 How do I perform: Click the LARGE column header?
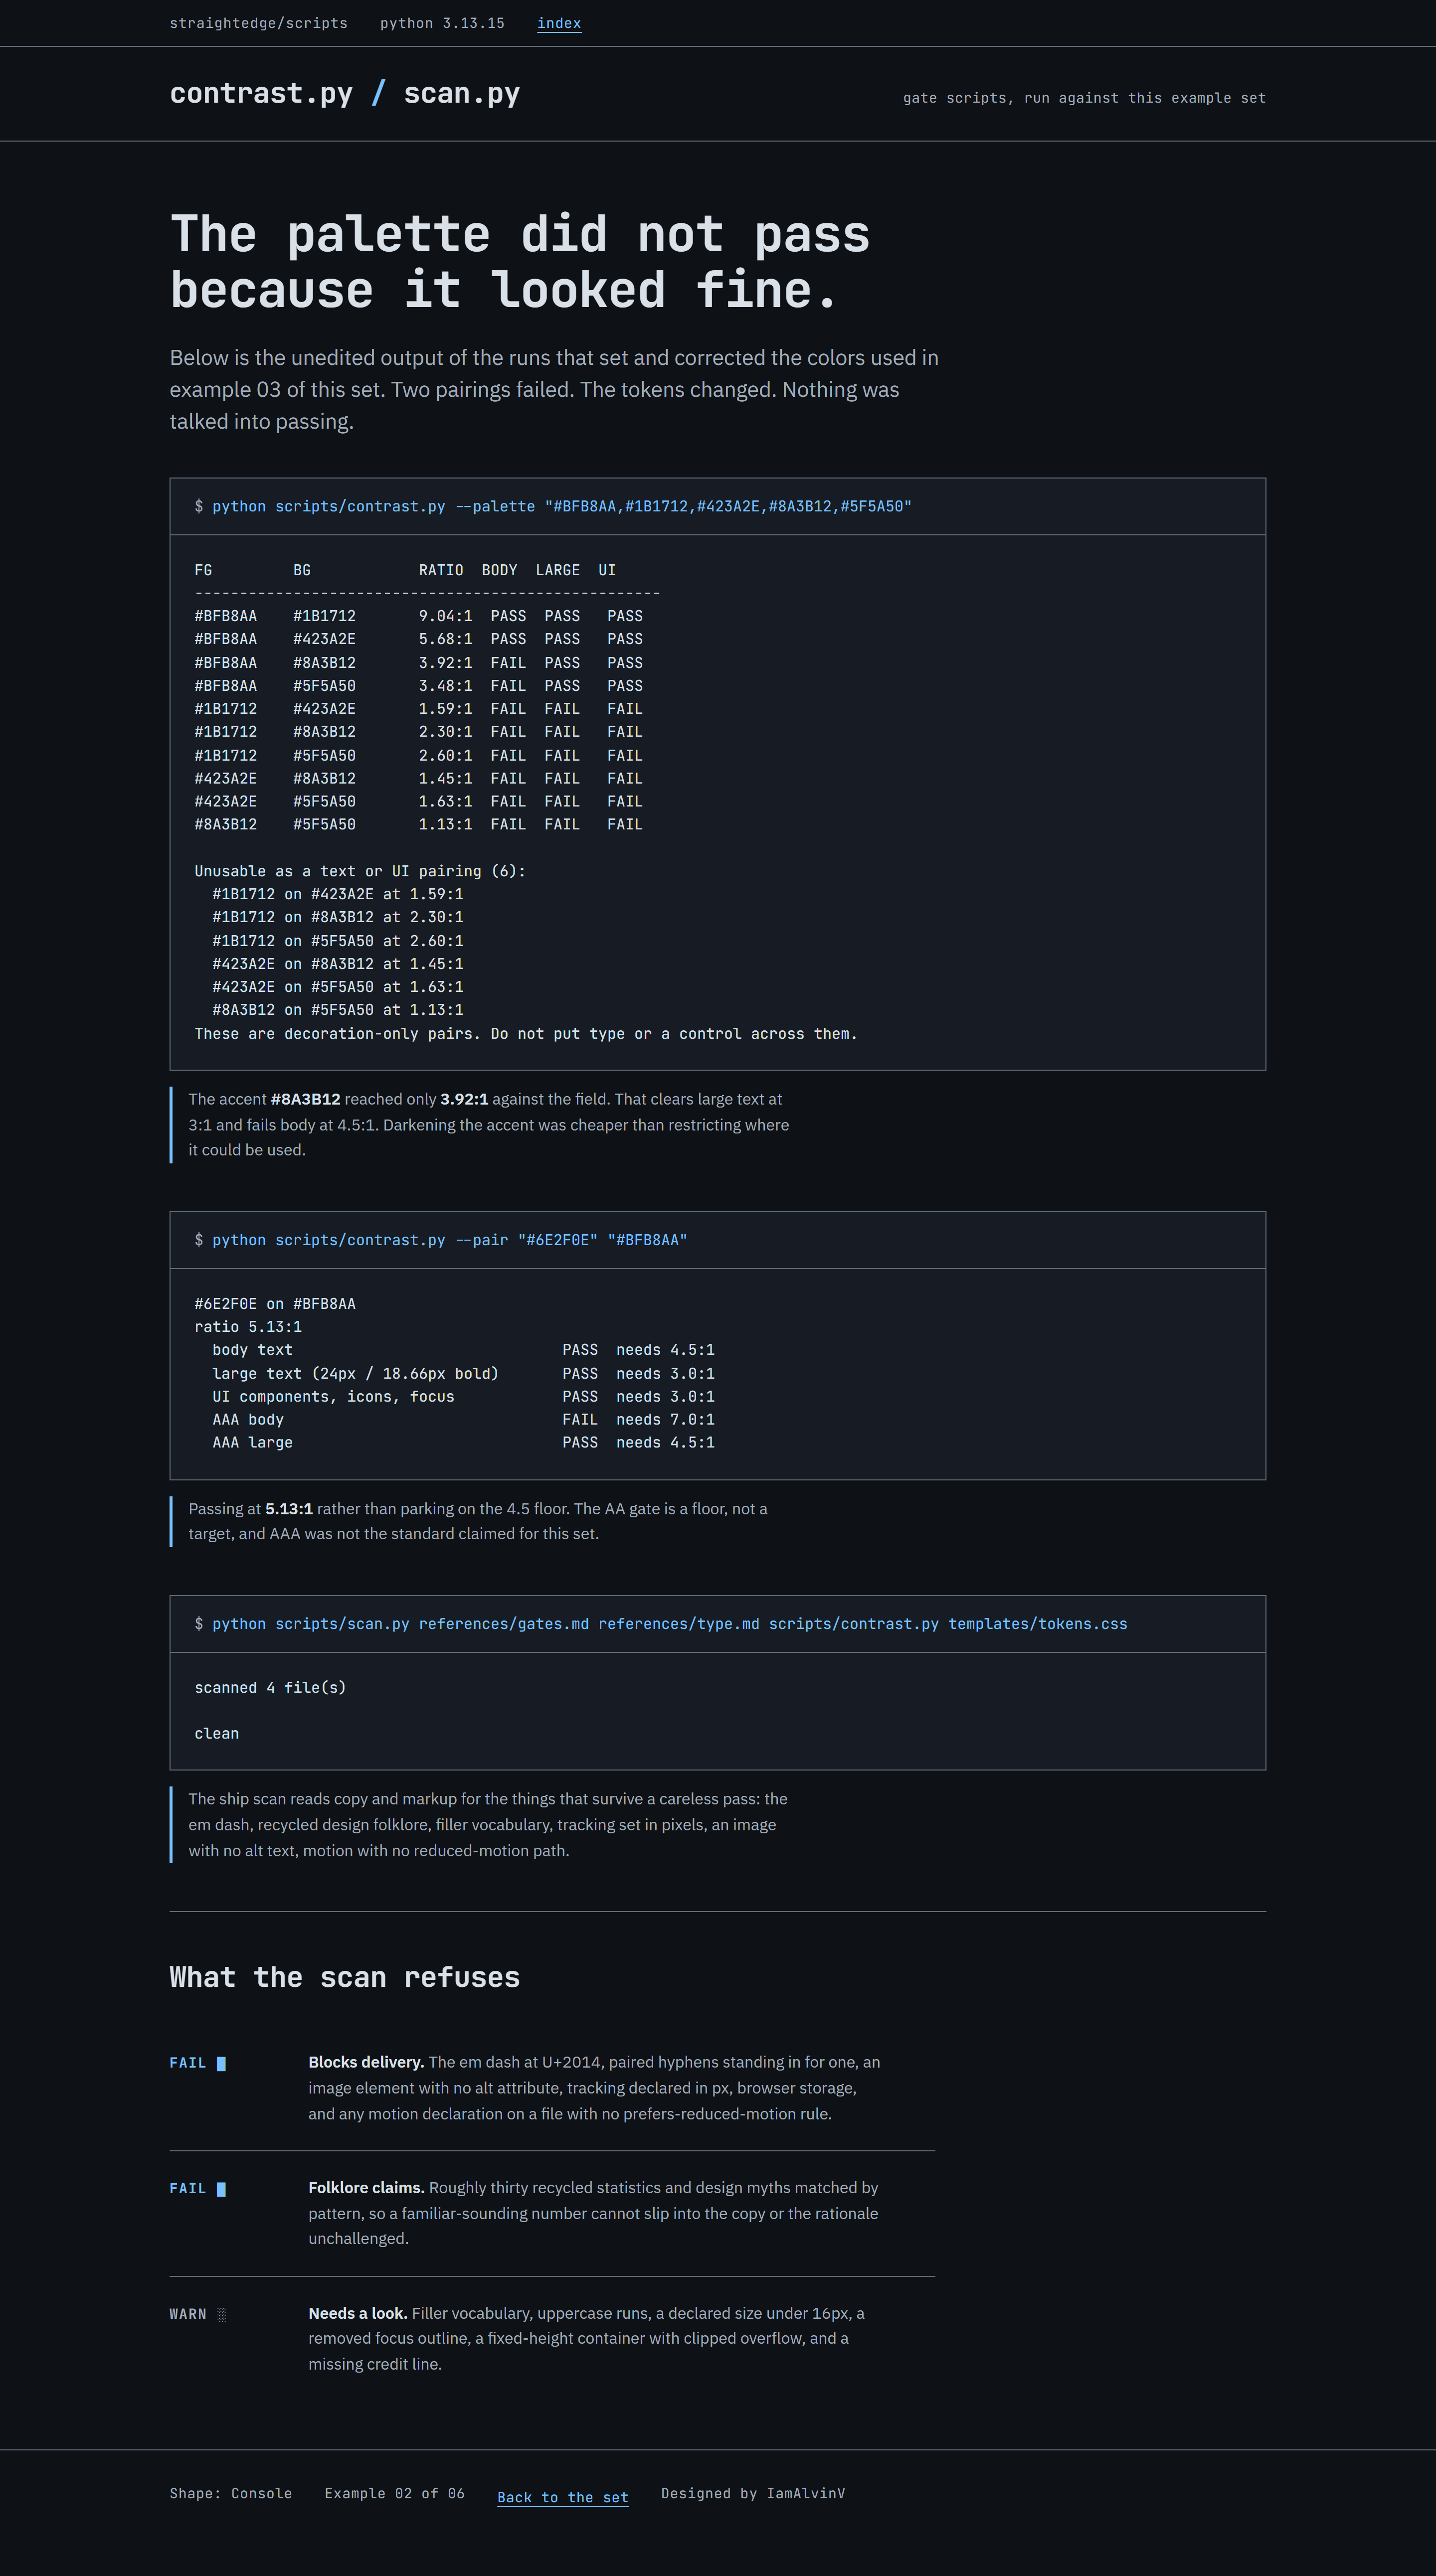pos(557,570)
